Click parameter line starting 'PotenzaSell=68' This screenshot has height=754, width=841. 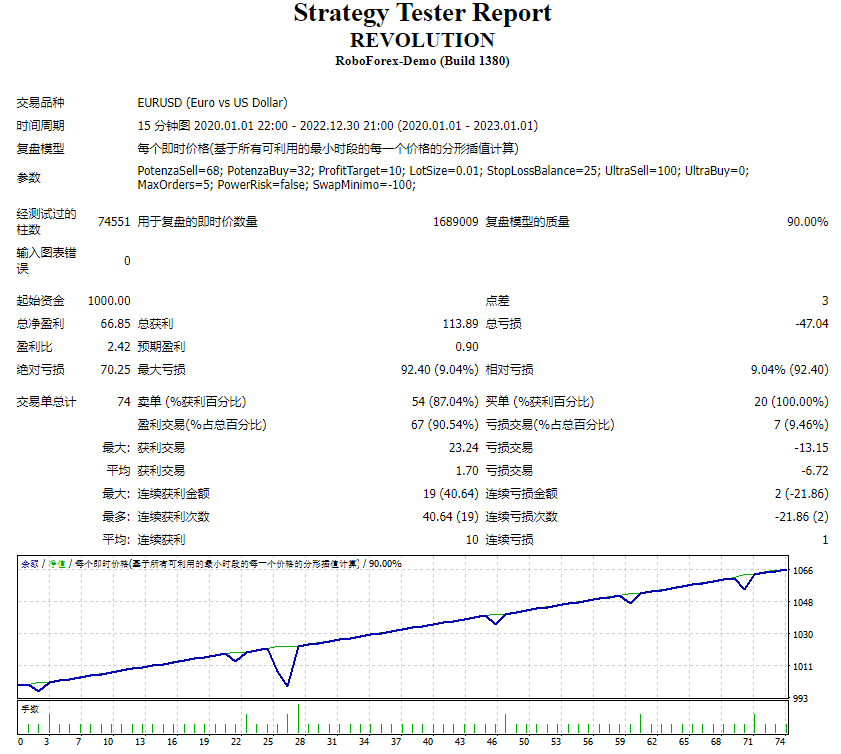tap(443, 171)
